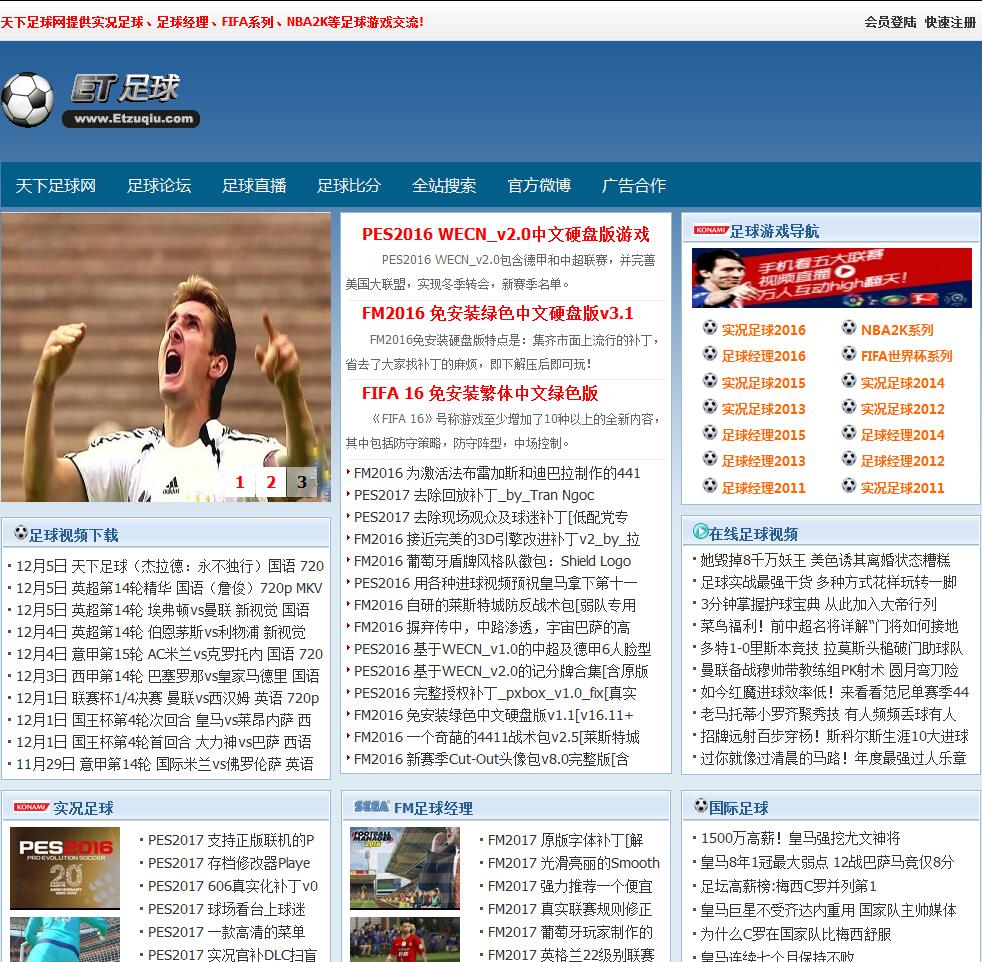This screenshot has height=962, width=982.
Task: Open 多特1-0里斯本竞技 video entry
Action: pyautogui.click(x=831, y=648)
